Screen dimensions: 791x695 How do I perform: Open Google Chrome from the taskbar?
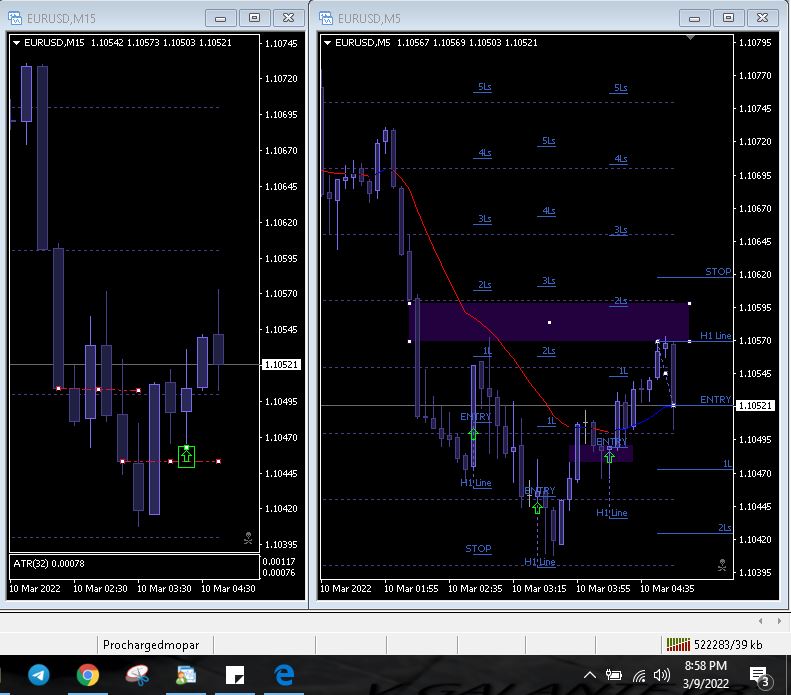click(x=88, y=675)
